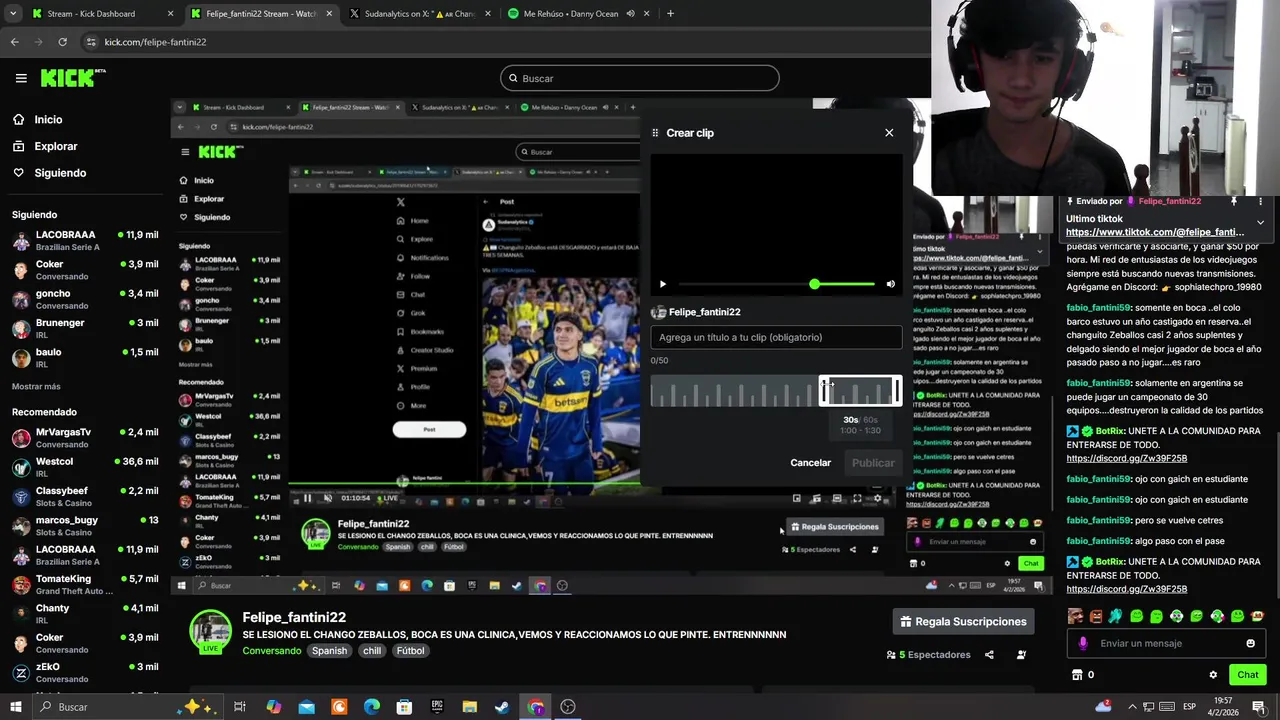
Task: Open the first discord.gg/Zw39F25B link
Action: coord(1126,458)
